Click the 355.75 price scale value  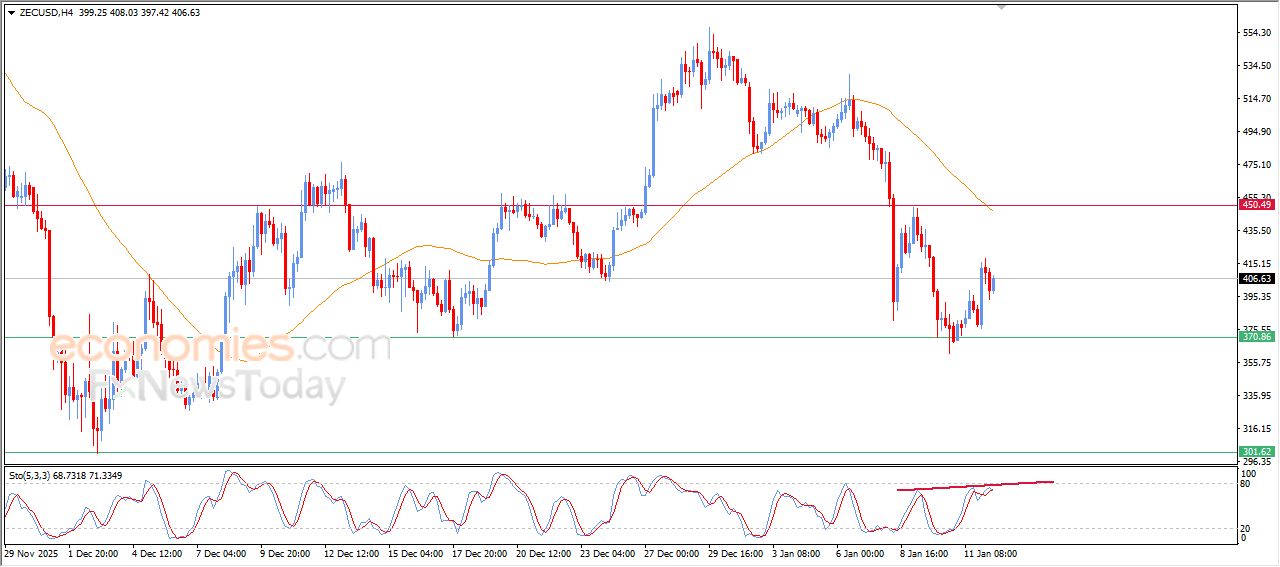[x=1256, y=363]
